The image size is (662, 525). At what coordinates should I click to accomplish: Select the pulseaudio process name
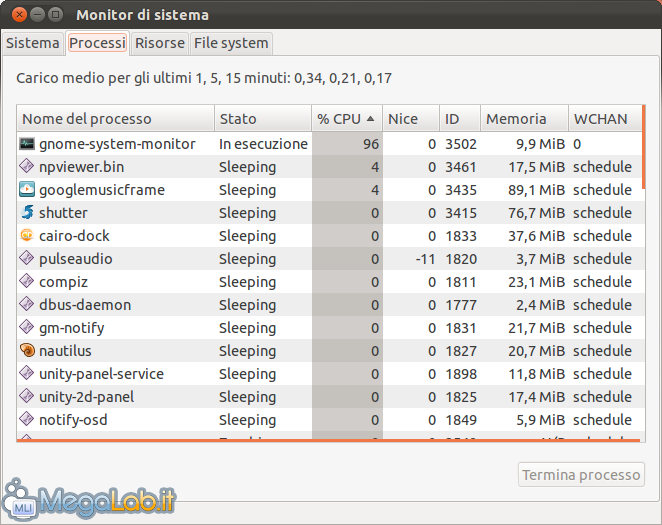tap(76, 259)
